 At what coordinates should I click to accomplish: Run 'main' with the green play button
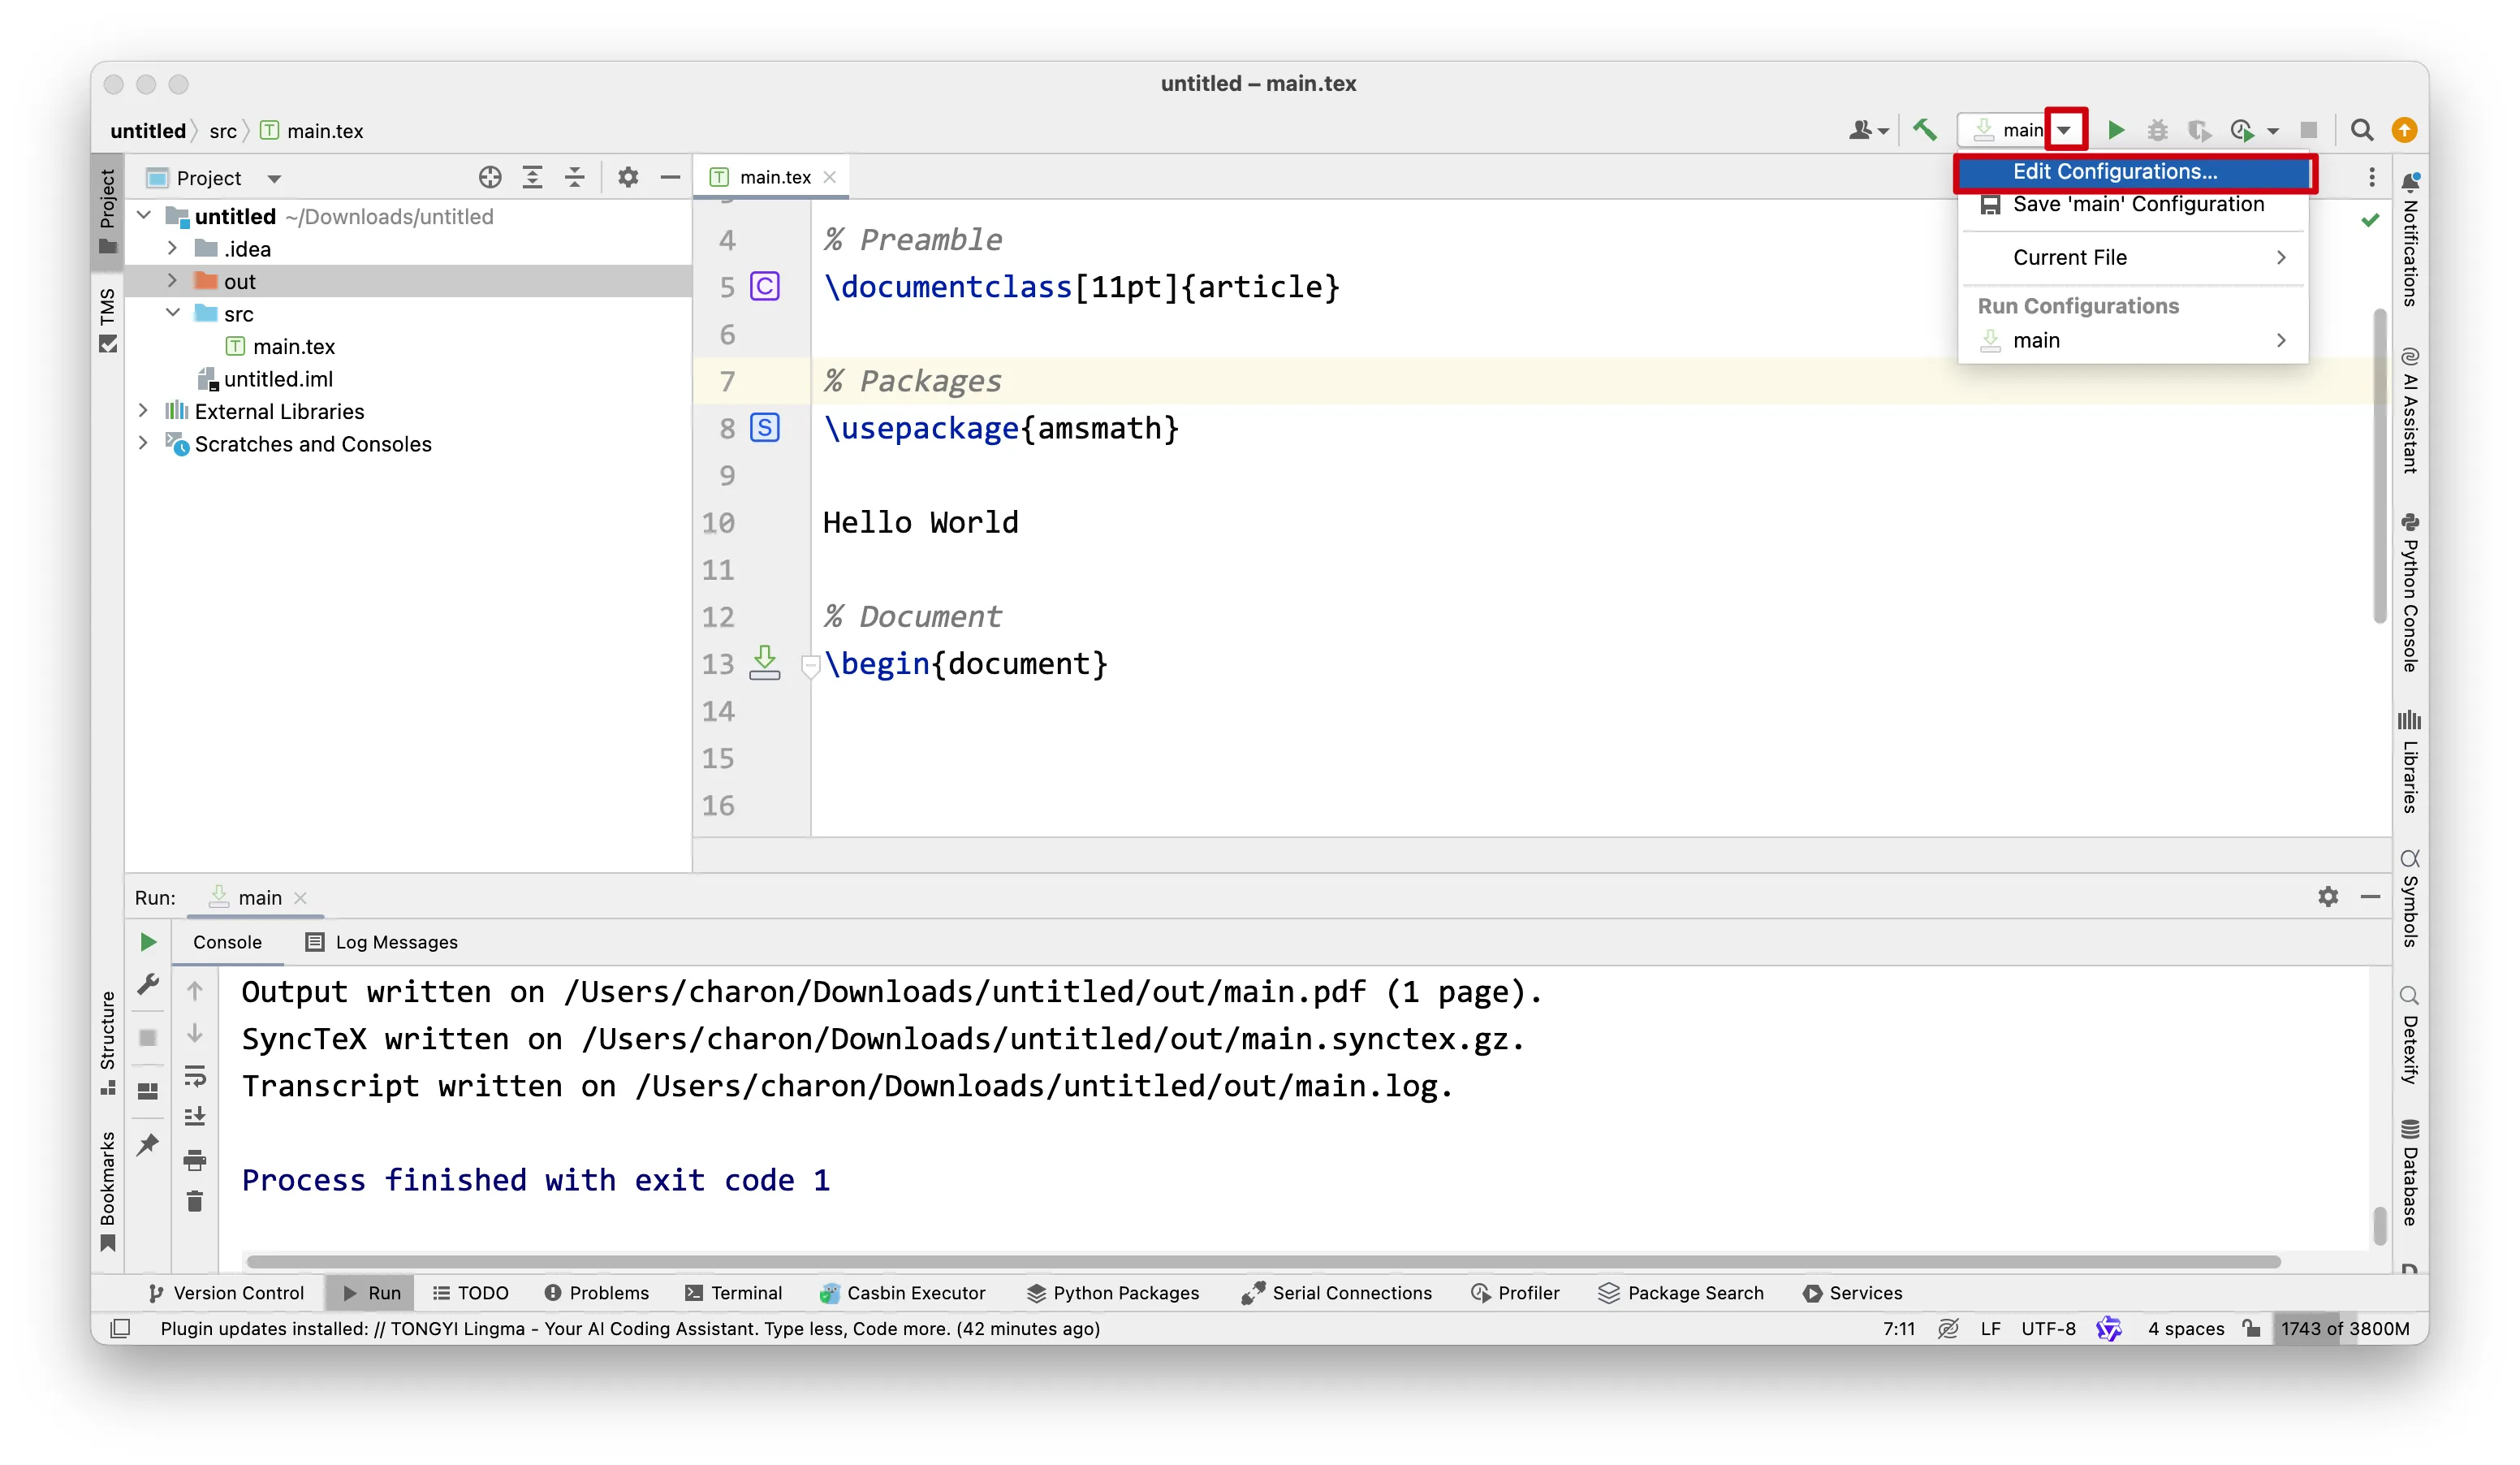click(2115, 130)
